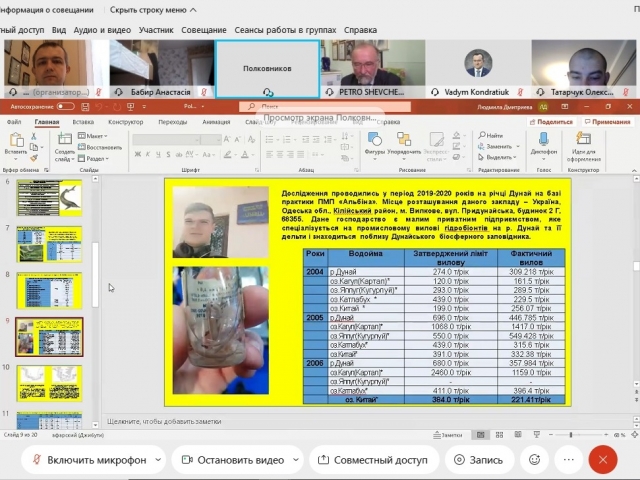The image size is (640, 480).
Task: Center text in Абзац group
Action: click(x=280, y=154)
